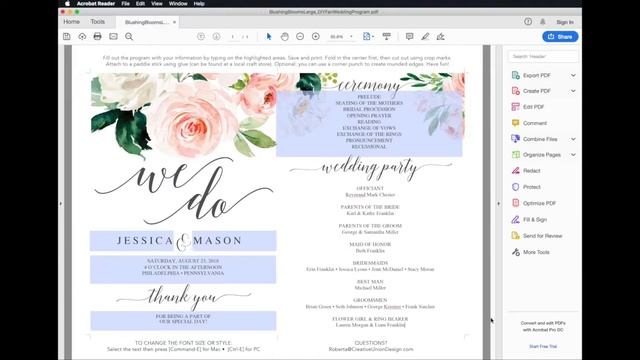This screenshot has width=640, height=360.
Task: Open the Help question mark icon
Action: pos(528,22)
